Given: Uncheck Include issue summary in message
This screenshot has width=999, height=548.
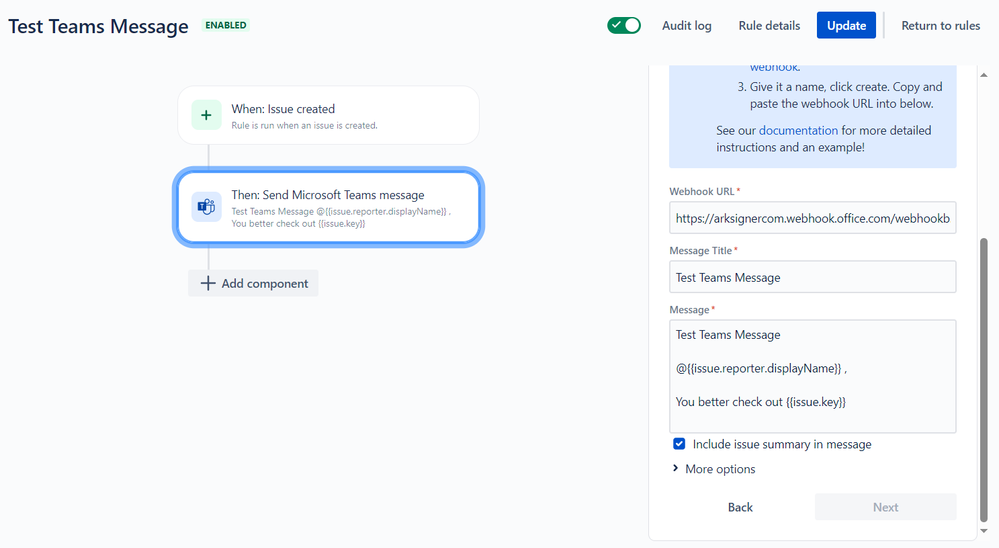Looking at the screenshot, I should click(x=679, y=444).
